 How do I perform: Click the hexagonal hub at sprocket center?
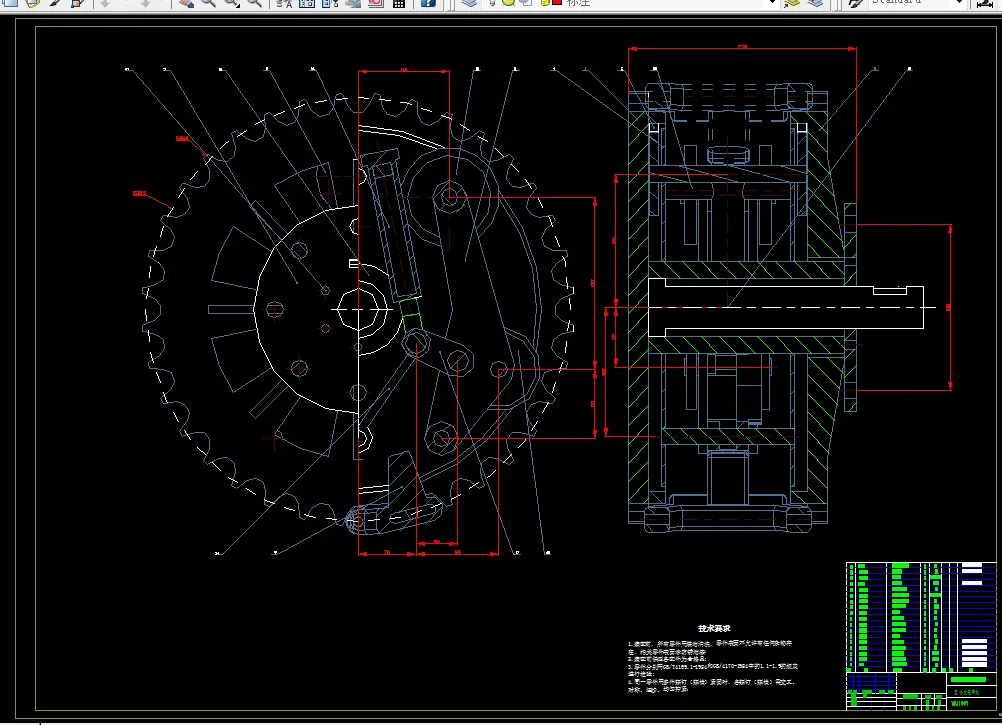click(359, 309)
